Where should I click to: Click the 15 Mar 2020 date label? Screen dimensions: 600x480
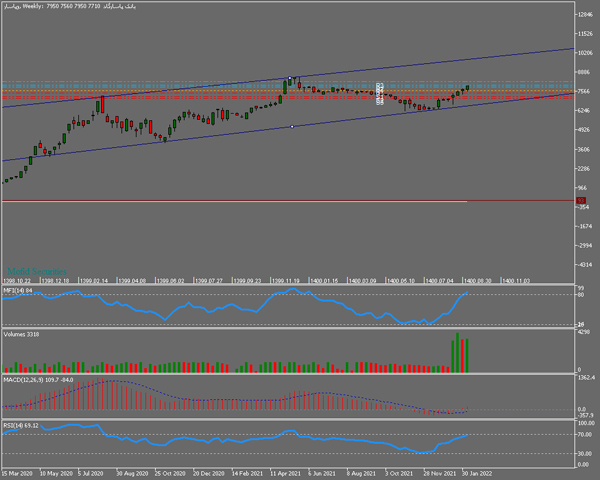point(18,471)
